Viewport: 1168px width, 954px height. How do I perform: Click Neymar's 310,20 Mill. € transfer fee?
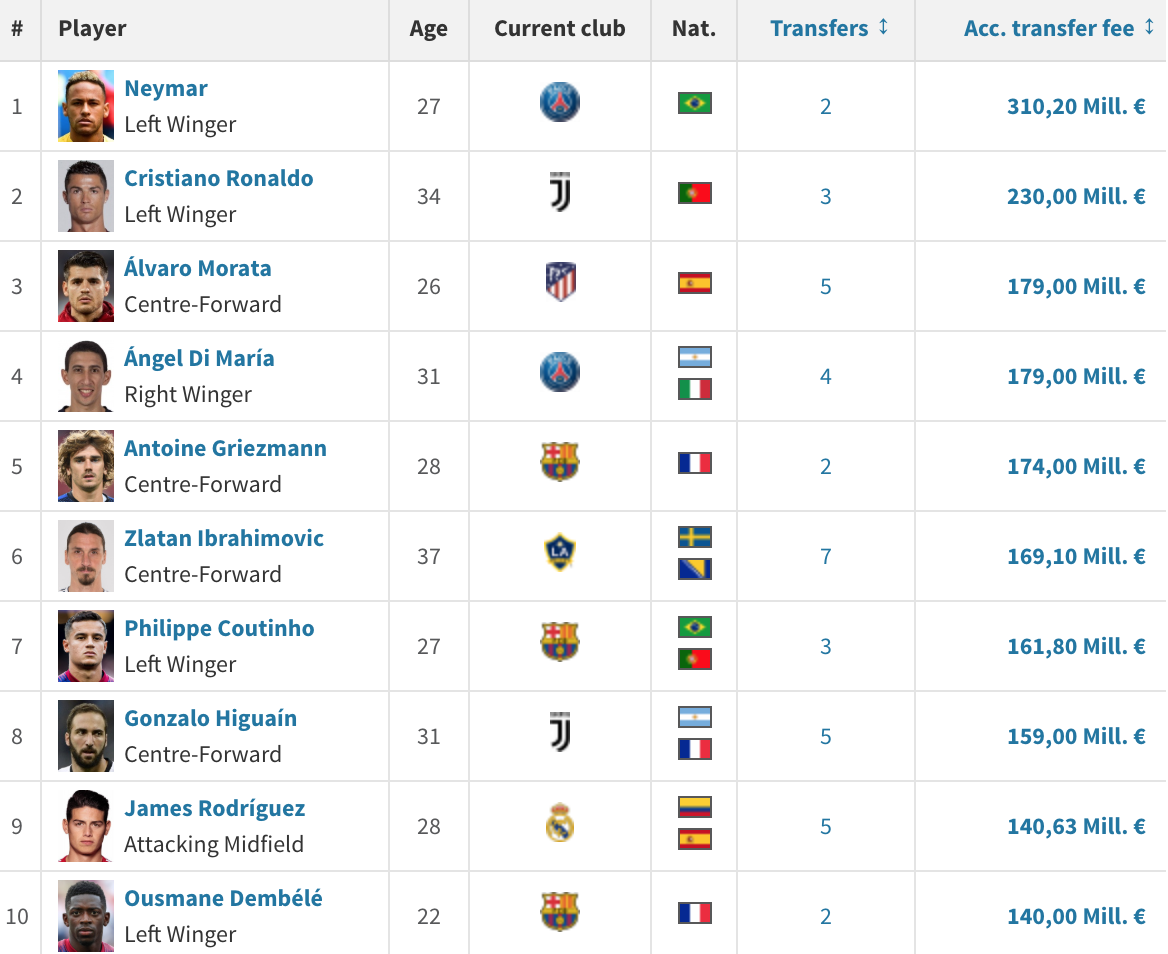(1076, 106)
